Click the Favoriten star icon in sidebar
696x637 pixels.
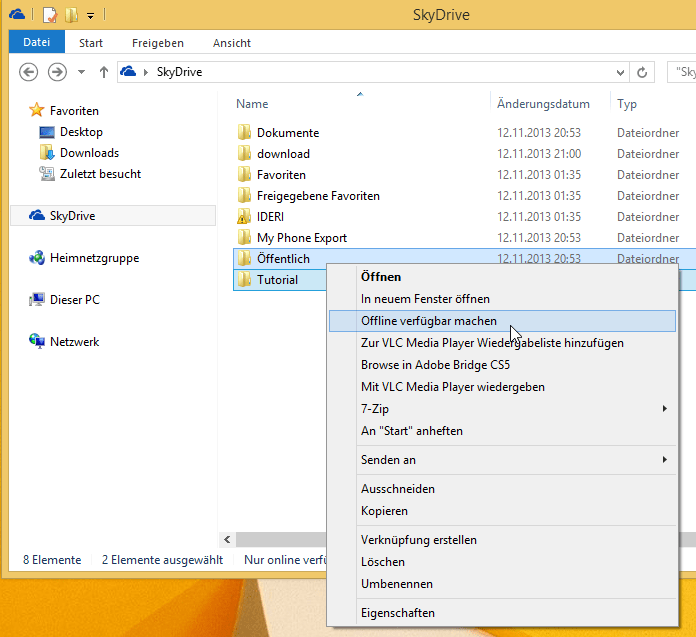[36, 110]
